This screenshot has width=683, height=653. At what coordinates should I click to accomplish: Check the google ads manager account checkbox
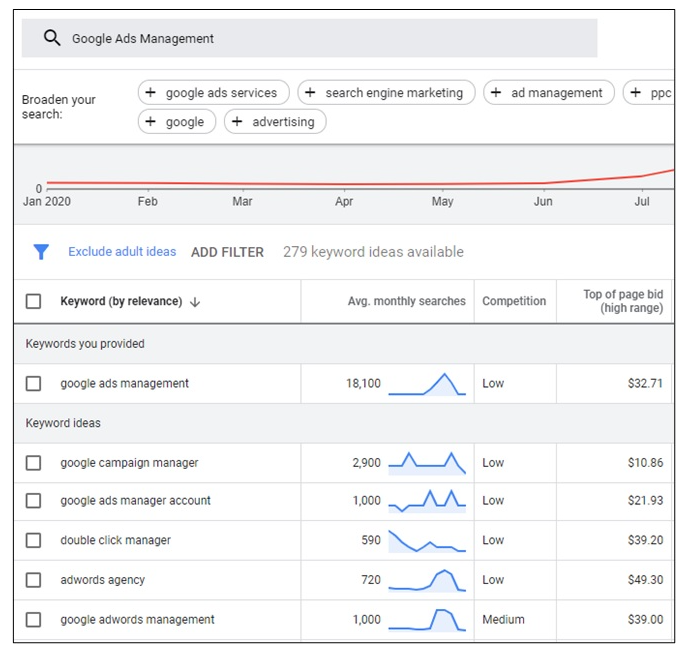point(34,501)
